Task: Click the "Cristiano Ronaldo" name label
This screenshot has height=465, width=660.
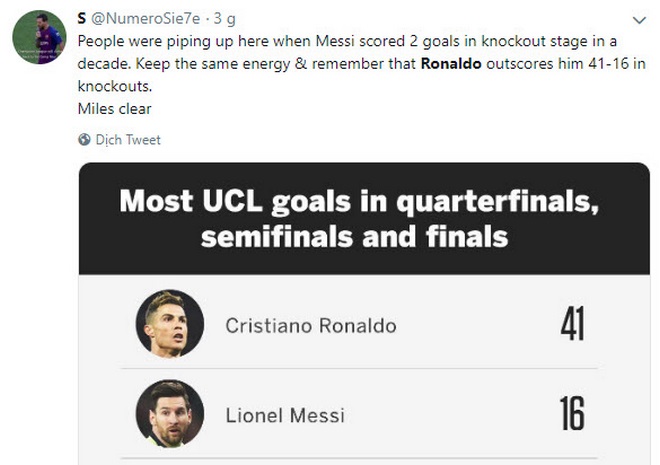Action: tap(310, 325)
